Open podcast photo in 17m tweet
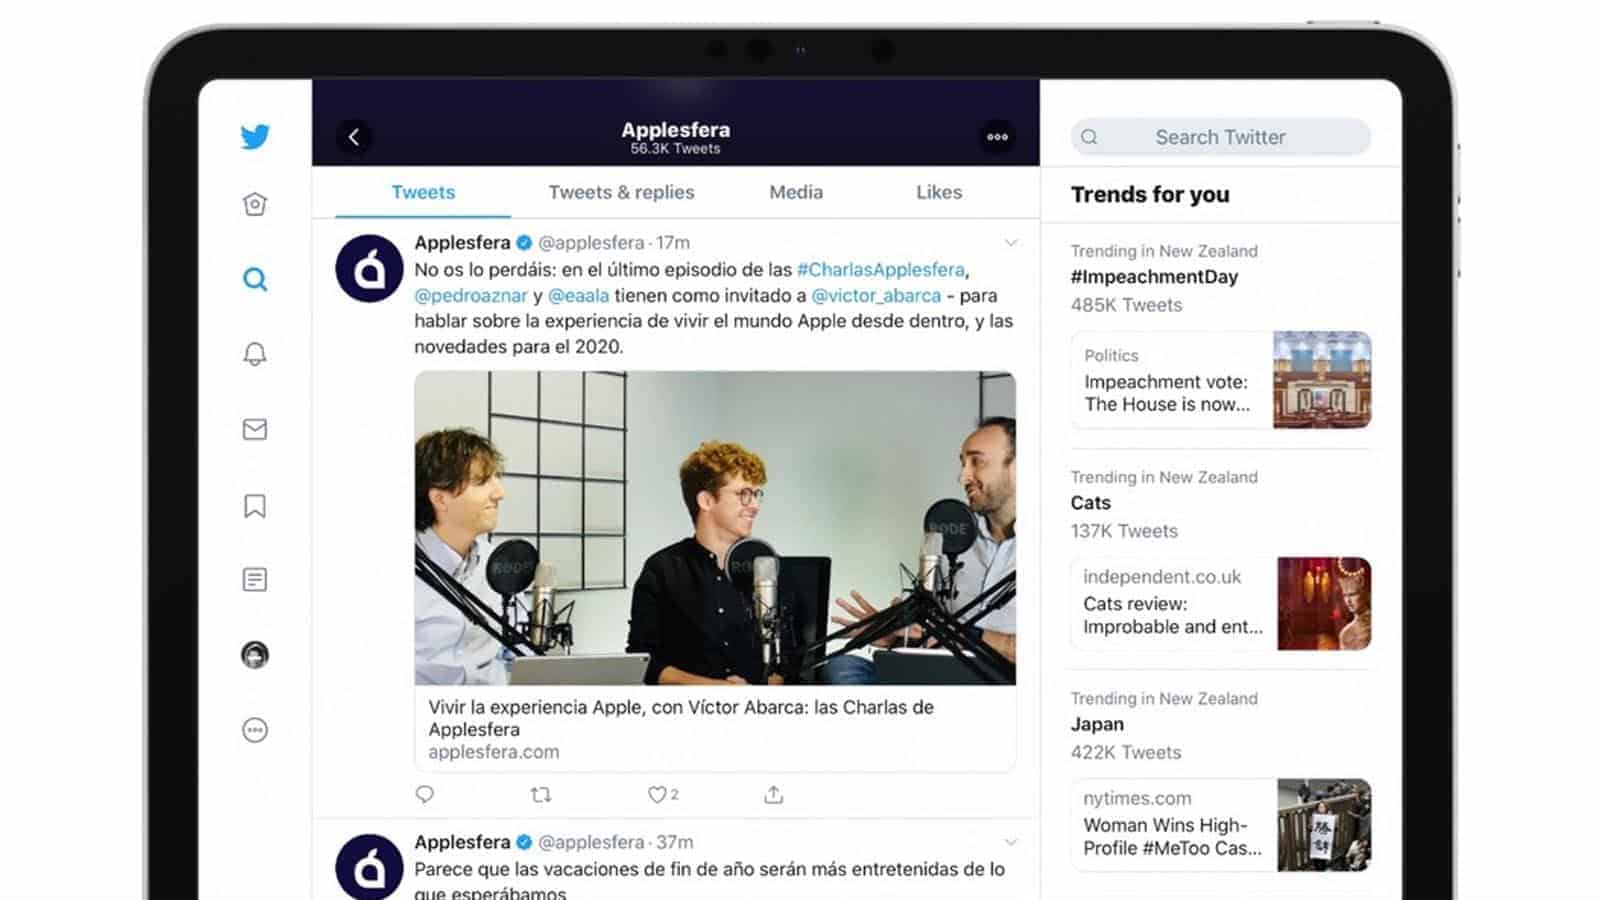 coord(715,528)
